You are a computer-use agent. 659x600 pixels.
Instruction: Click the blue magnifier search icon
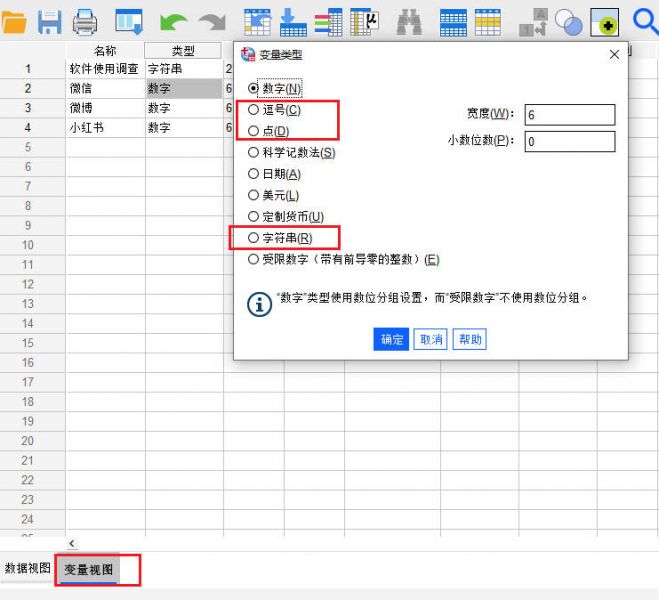click(x=646, y=22)
